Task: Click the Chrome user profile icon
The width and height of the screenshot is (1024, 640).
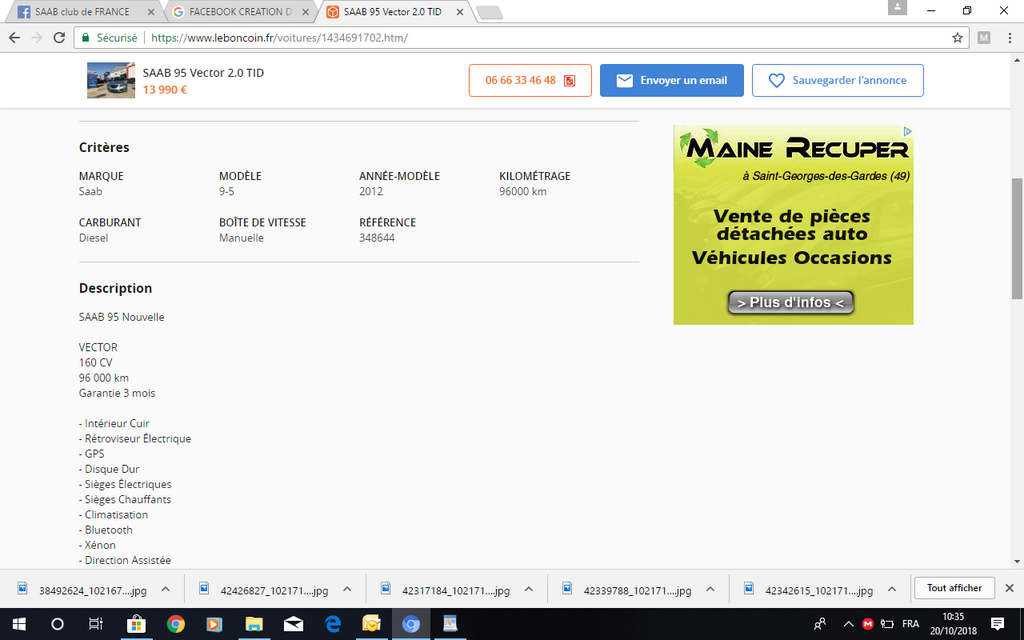Action: 897,7
